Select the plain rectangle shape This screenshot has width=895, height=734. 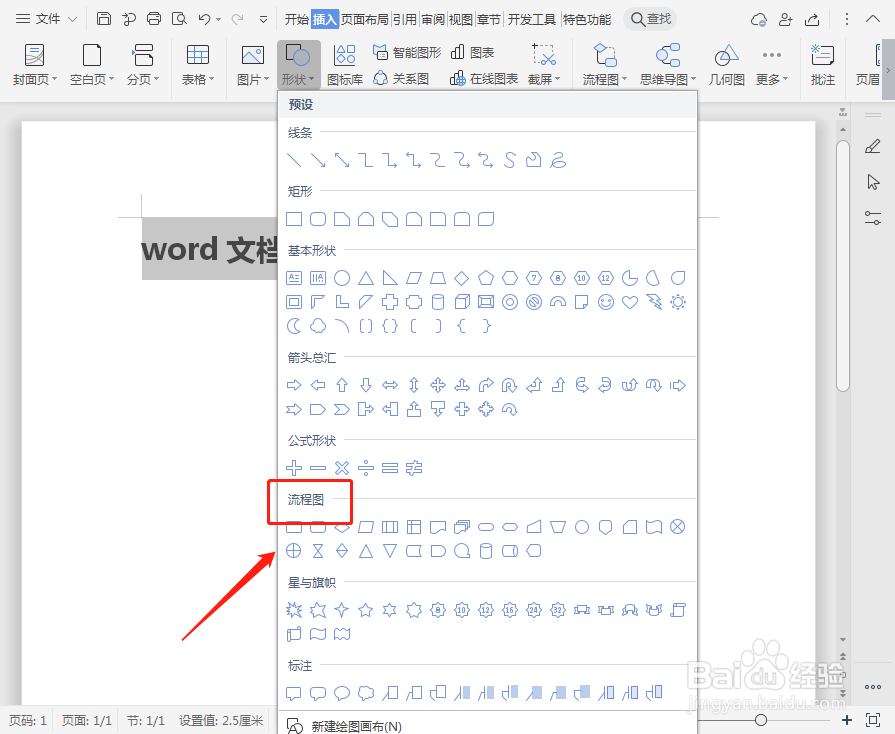point(294,219)
